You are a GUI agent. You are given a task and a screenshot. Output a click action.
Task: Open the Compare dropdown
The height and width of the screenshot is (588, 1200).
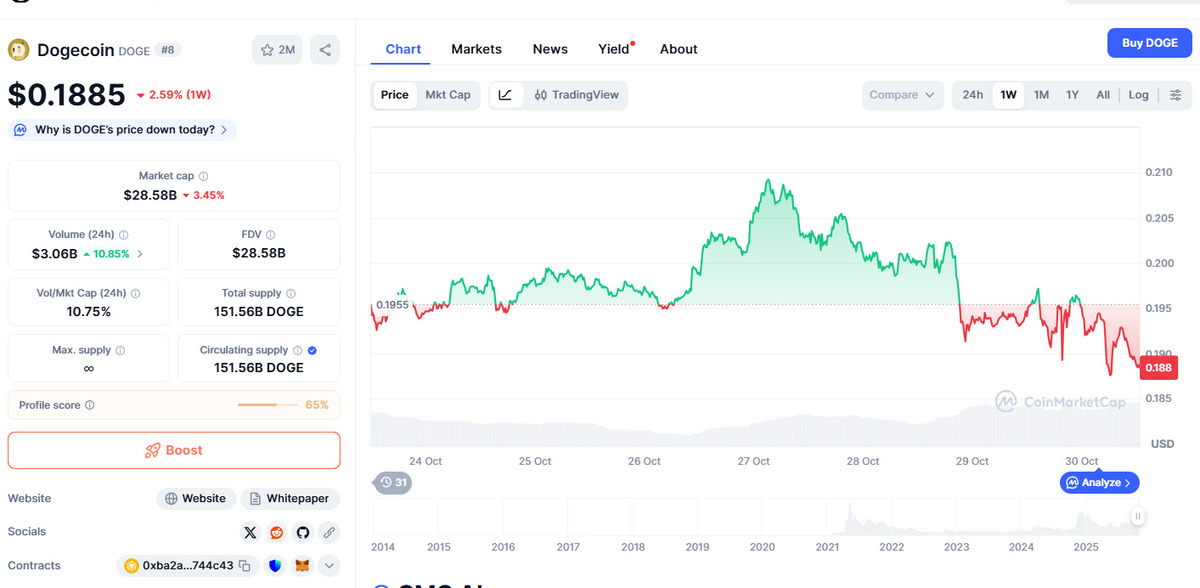click(x=902, y=95)
